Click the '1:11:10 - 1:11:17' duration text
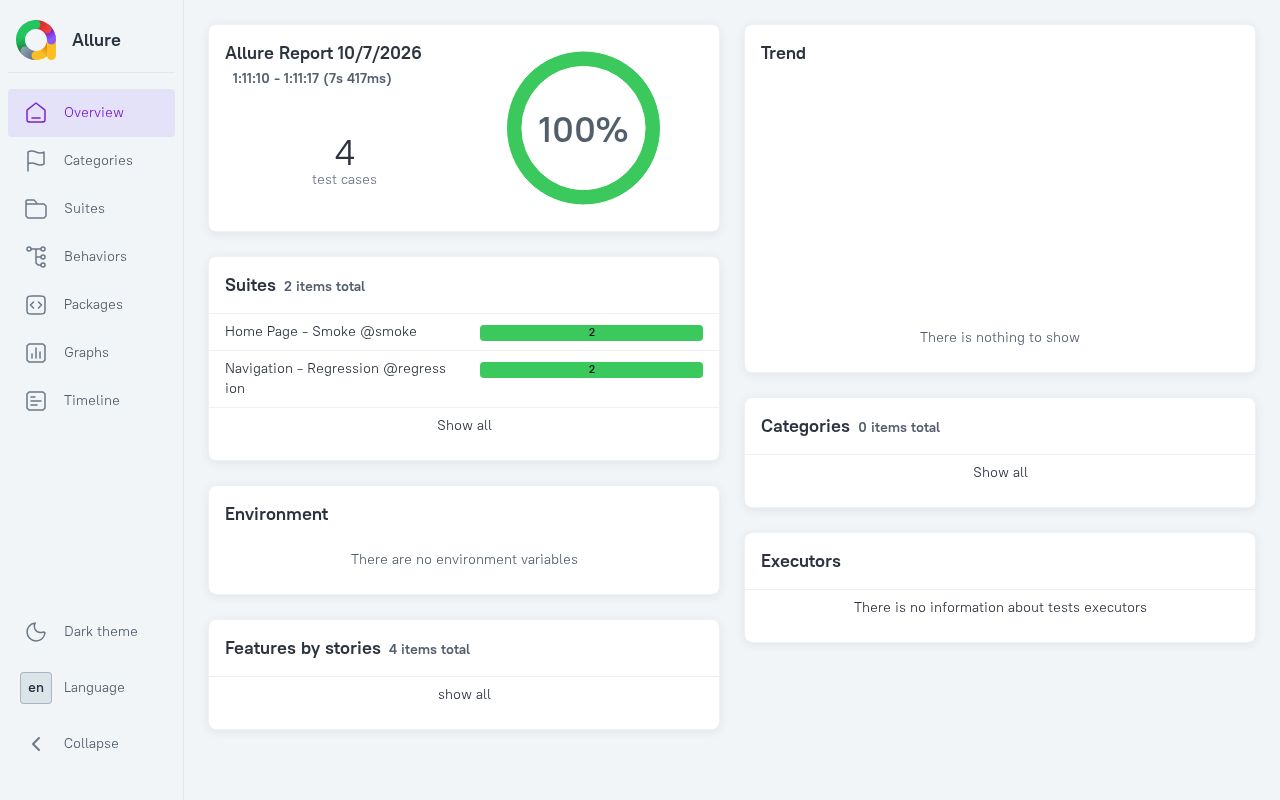This screenshot has height=800, width=1280. pyautogui.click(x=312, y=78)
